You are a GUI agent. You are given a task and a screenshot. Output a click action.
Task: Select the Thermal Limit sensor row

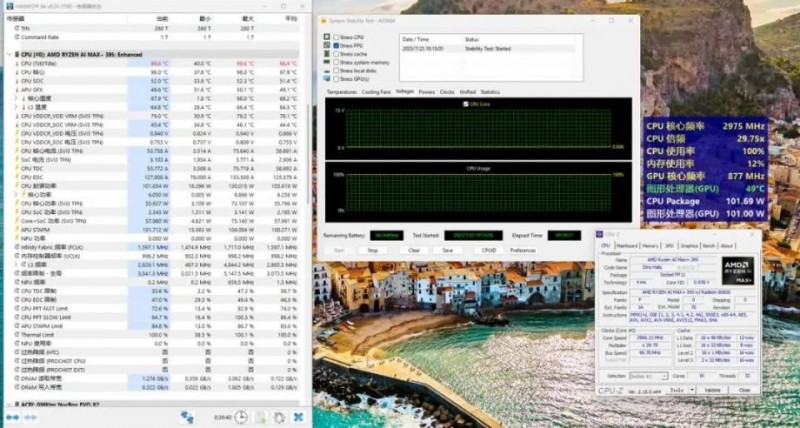tap(152, 335)
